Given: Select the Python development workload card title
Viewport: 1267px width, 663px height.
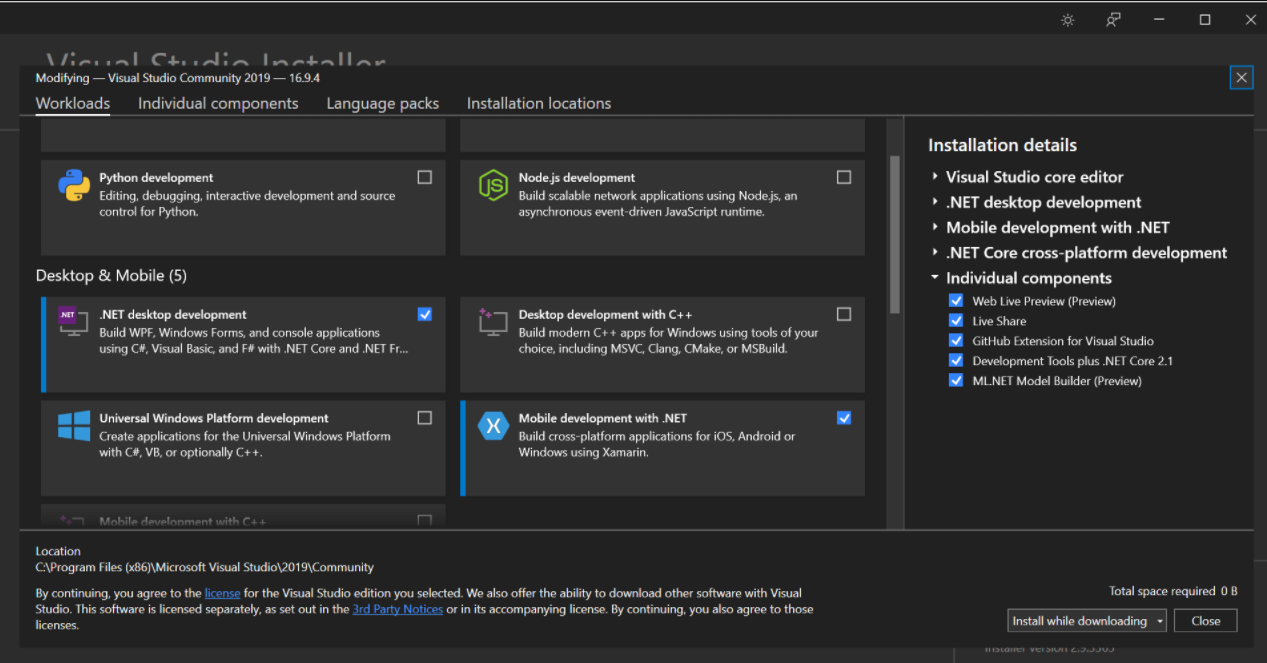Looking at the screenshot, I should pos(156,178).
